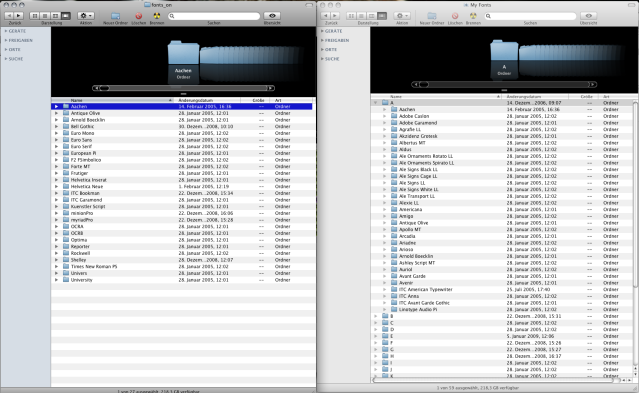Click Brennen icon in My Fonts window
Viewport: 639px width, 393px height.
(x=473, y=16)
